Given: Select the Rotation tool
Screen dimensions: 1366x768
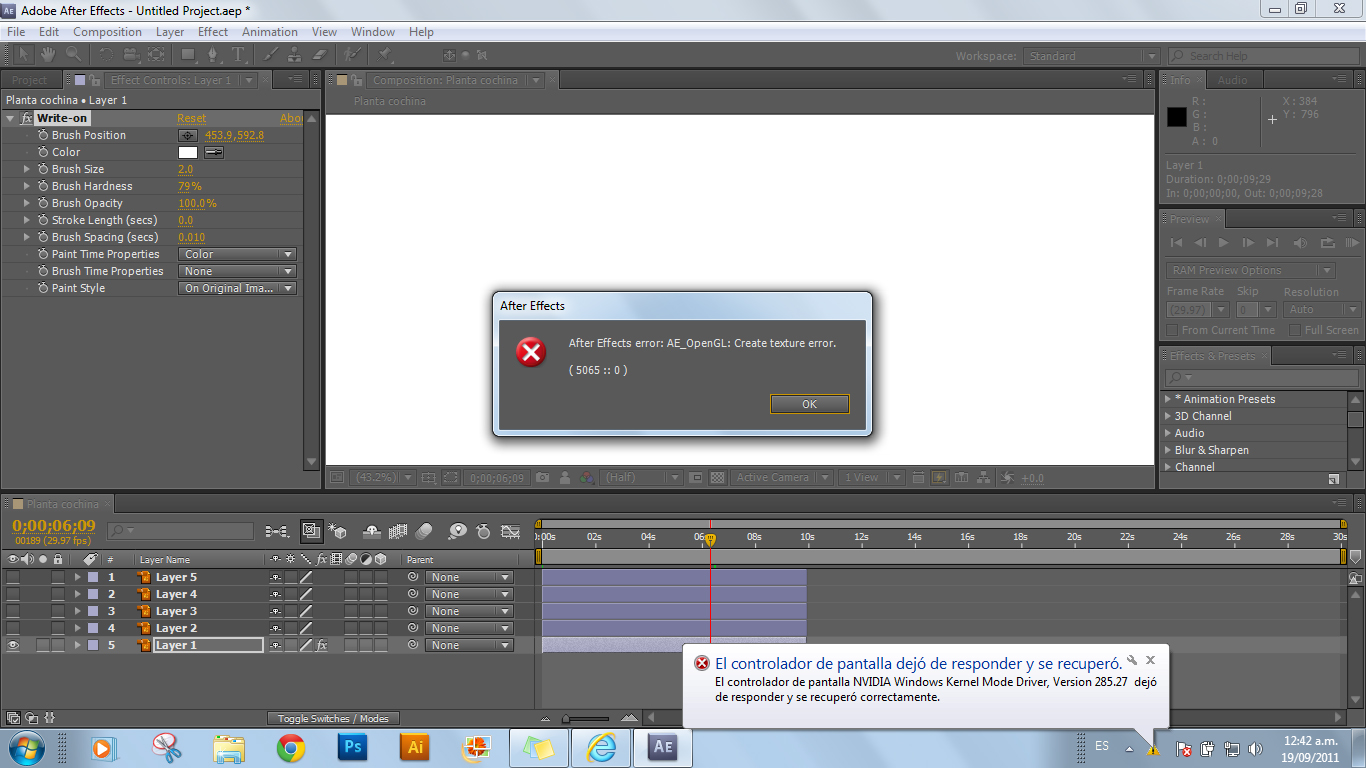Looking at the screenshot, I should (x=106, y=55).
